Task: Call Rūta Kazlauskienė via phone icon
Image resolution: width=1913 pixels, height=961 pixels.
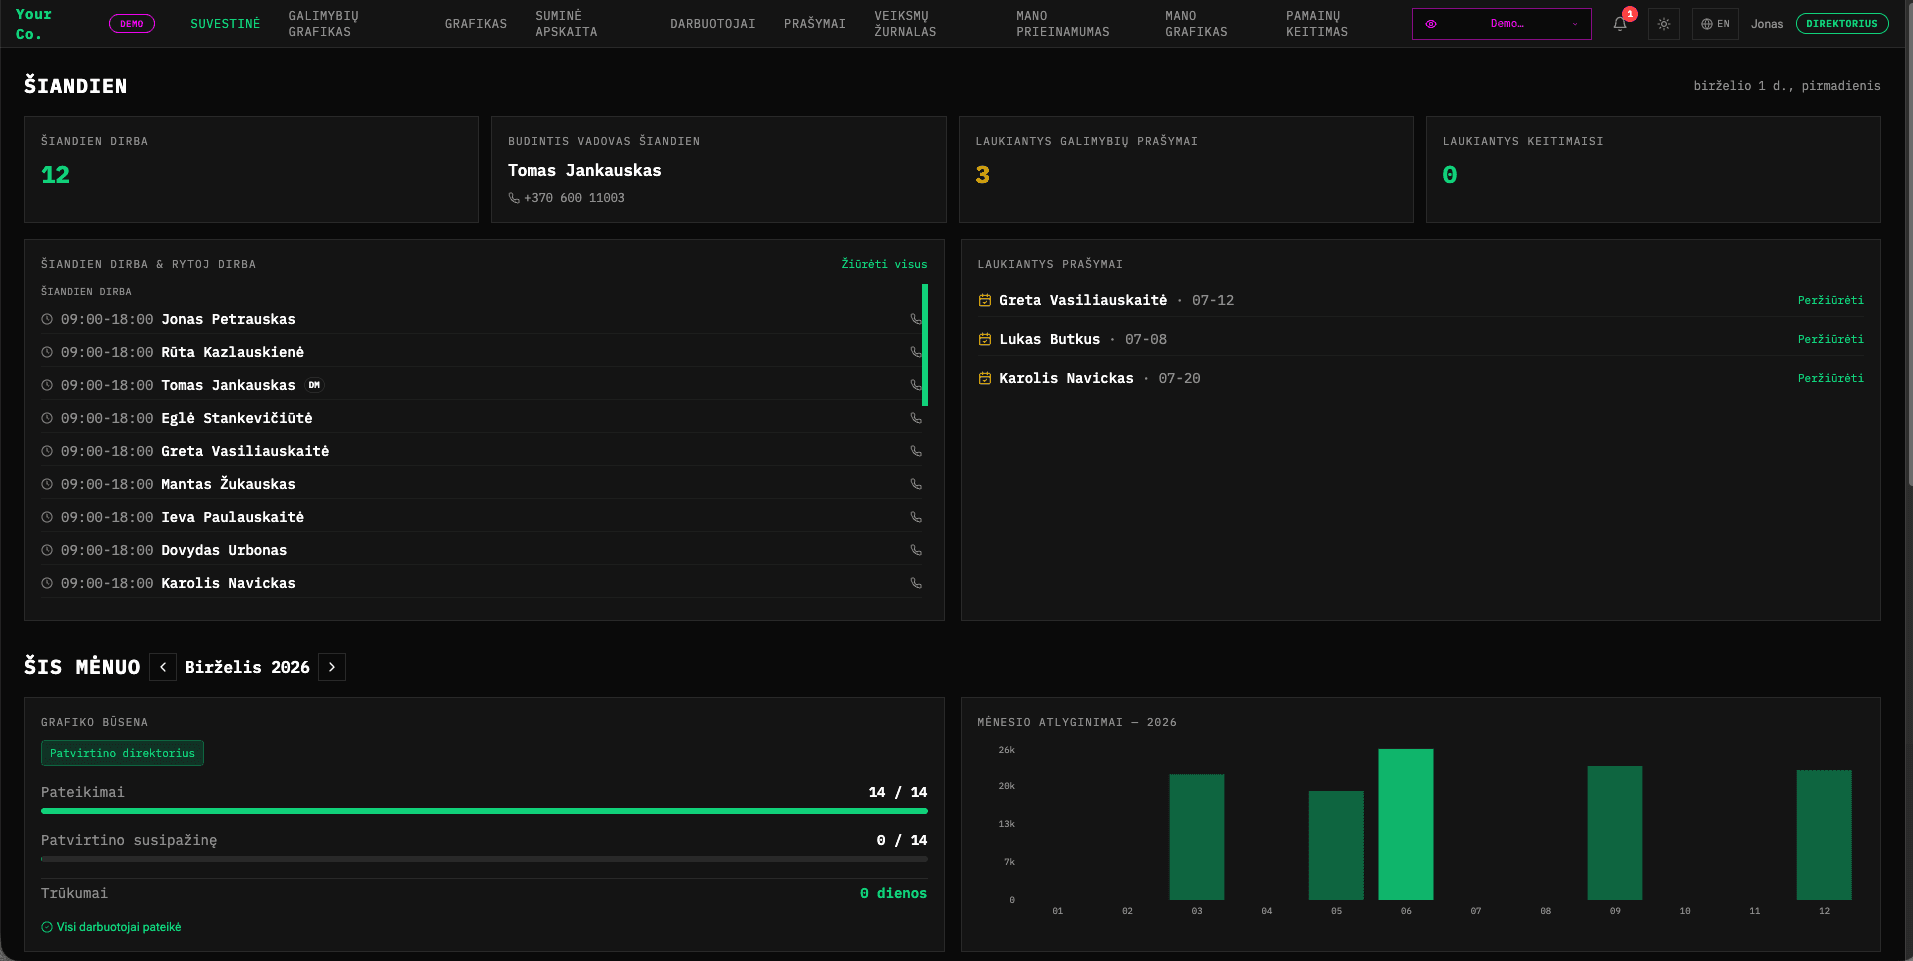Action: tap(915, 352)
